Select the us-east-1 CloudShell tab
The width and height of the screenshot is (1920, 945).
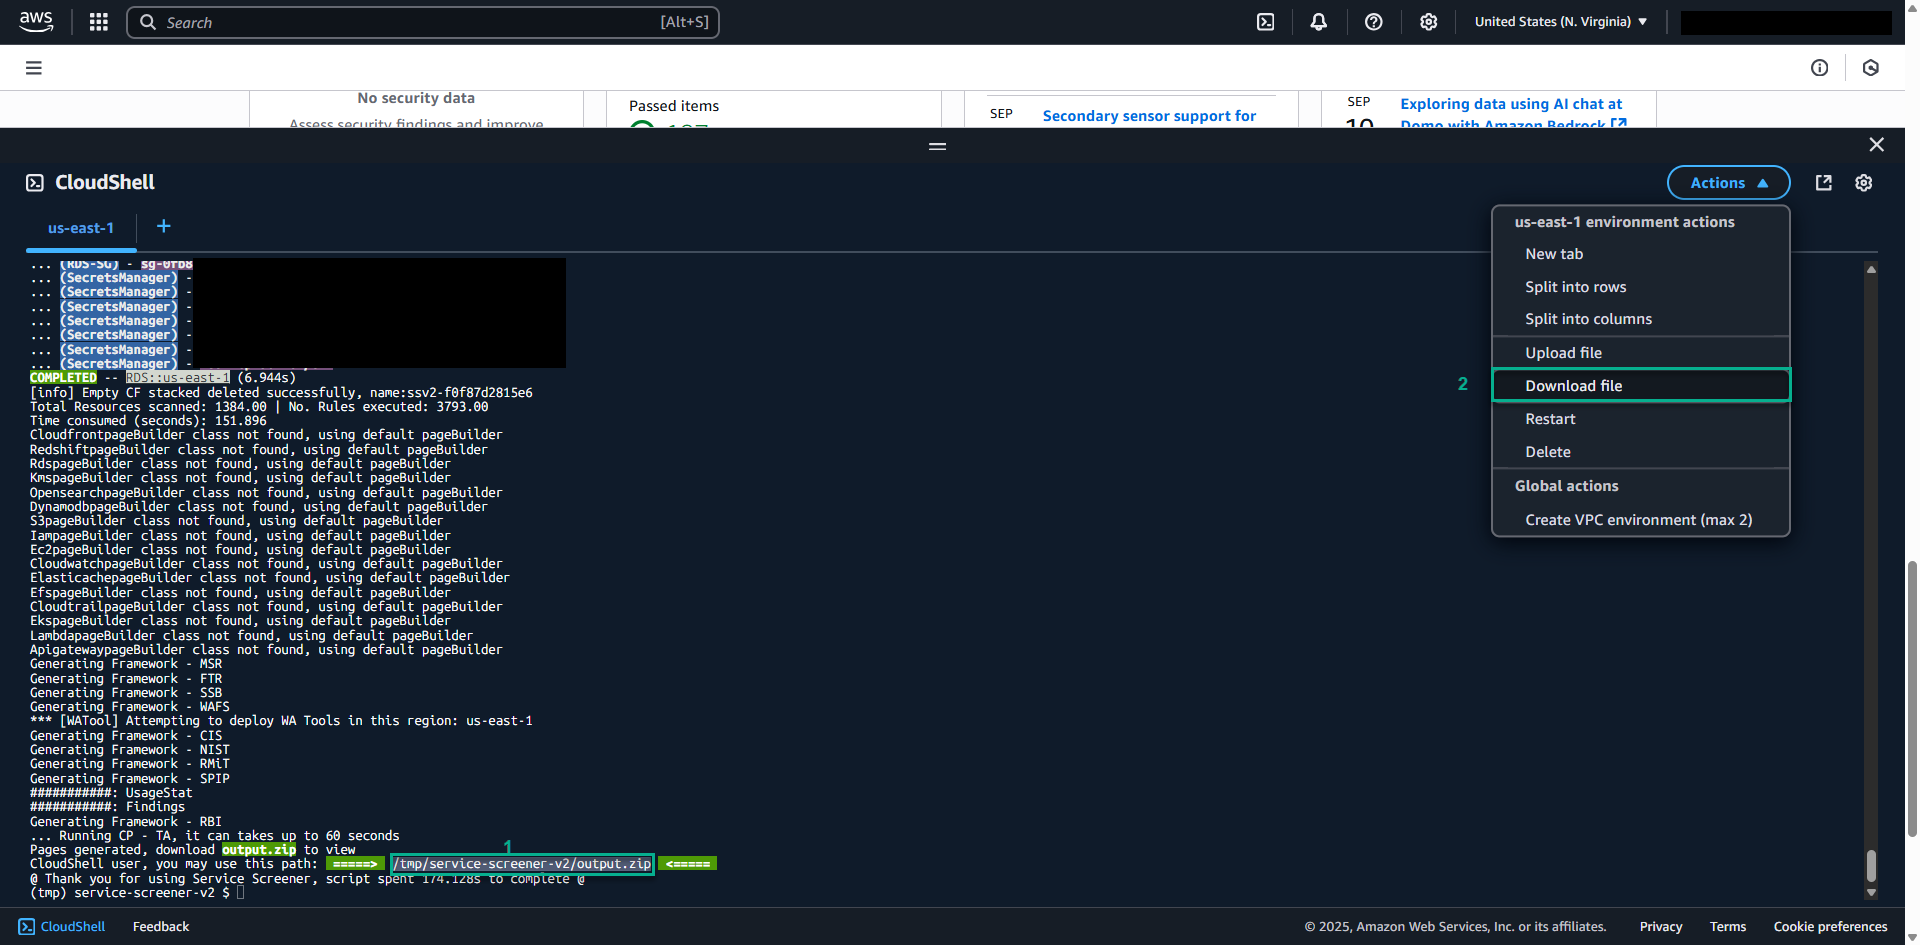coord(81,227)
